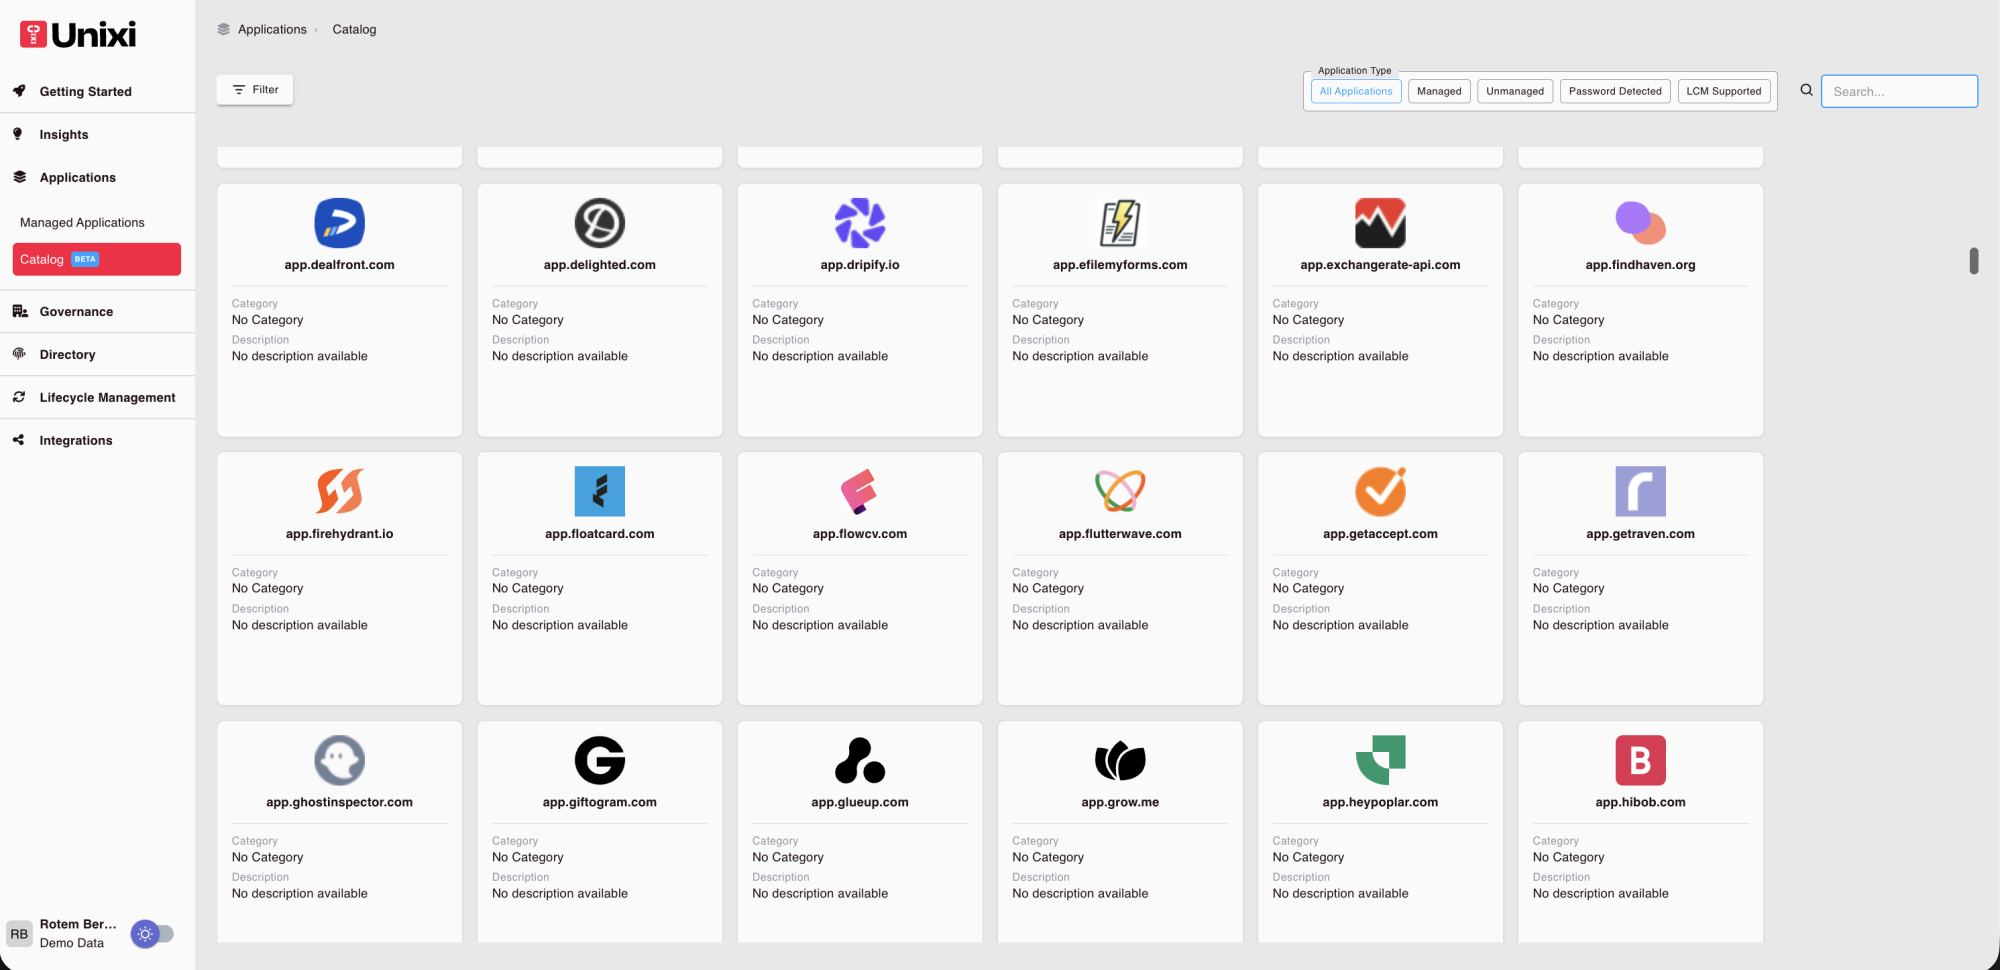The width and height of the screenshot is (2000, 970).
Task: Click the Unixi logo
Action: click(x=78, y=35)
